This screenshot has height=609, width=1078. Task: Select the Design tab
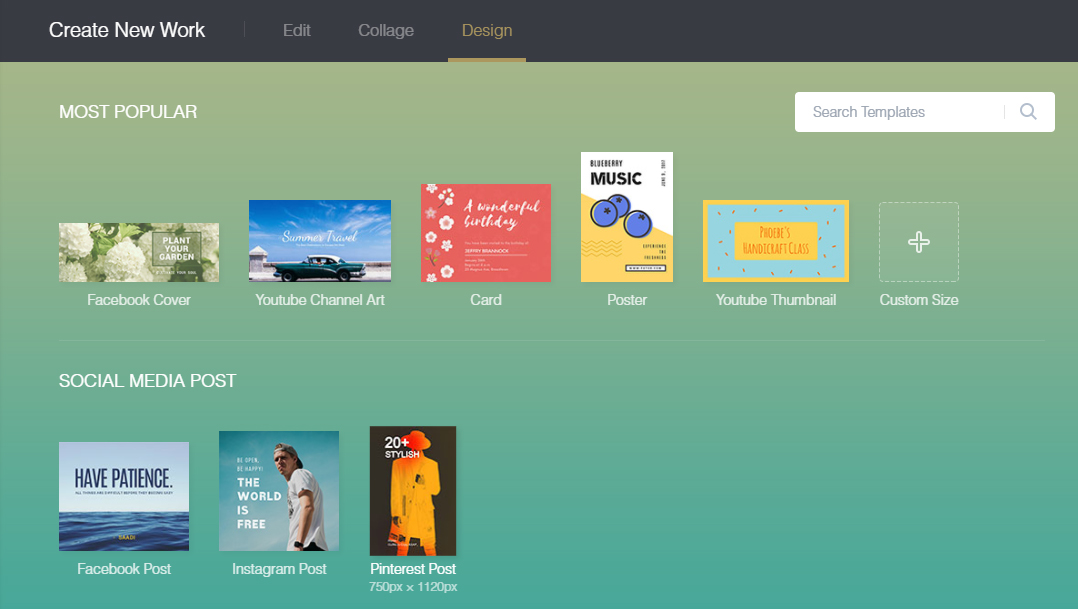(487, 30)
